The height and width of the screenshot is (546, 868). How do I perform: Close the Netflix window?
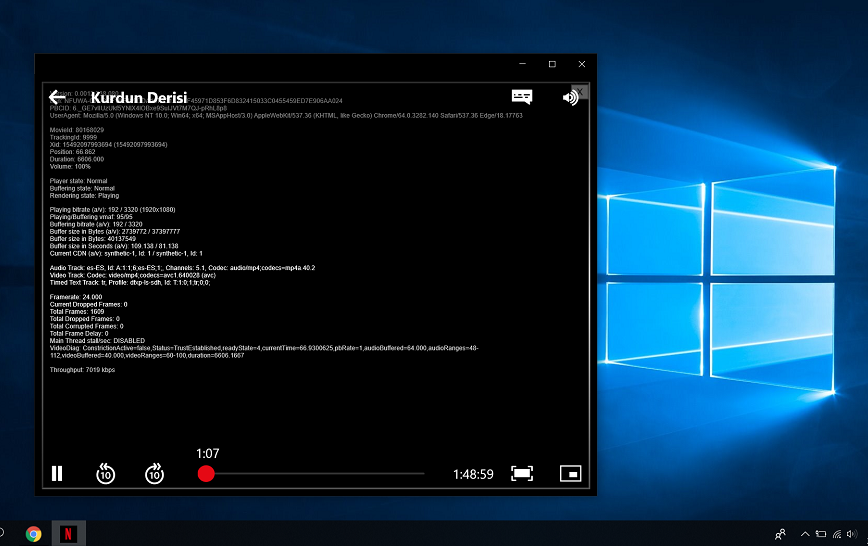click(x=582, y=64)
